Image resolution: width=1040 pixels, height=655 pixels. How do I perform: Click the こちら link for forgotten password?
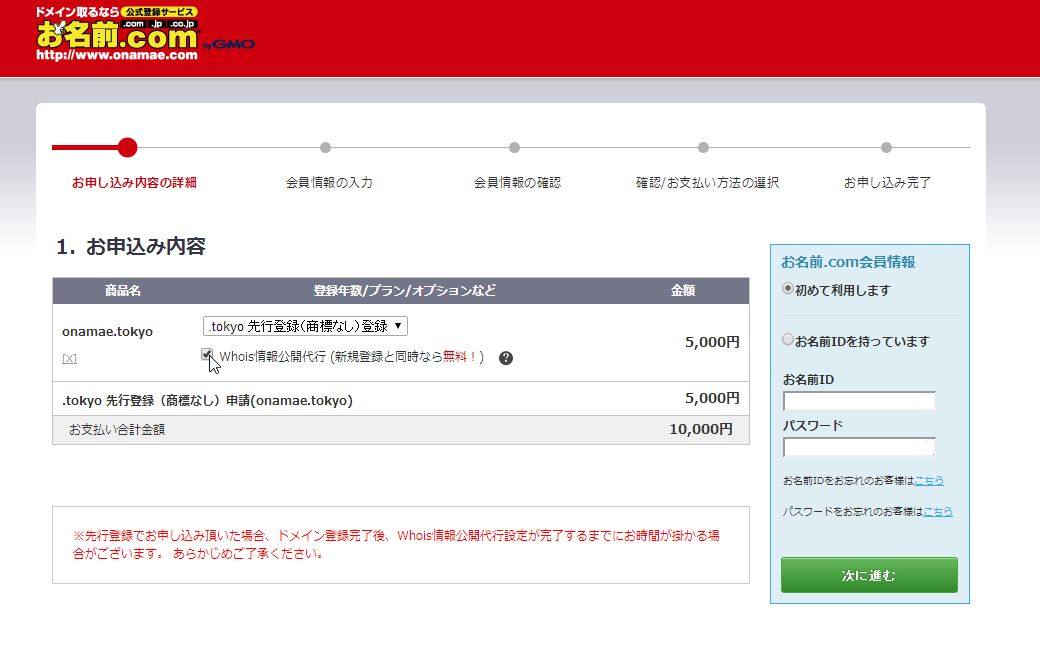(x=938, y=512)
